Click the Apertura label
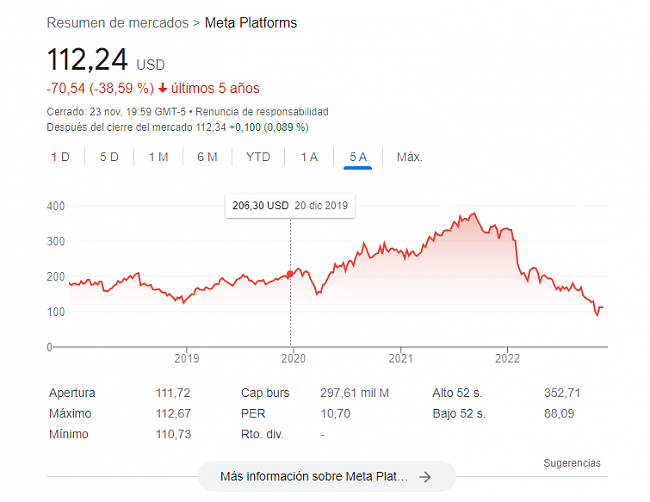 coord(72,393)
